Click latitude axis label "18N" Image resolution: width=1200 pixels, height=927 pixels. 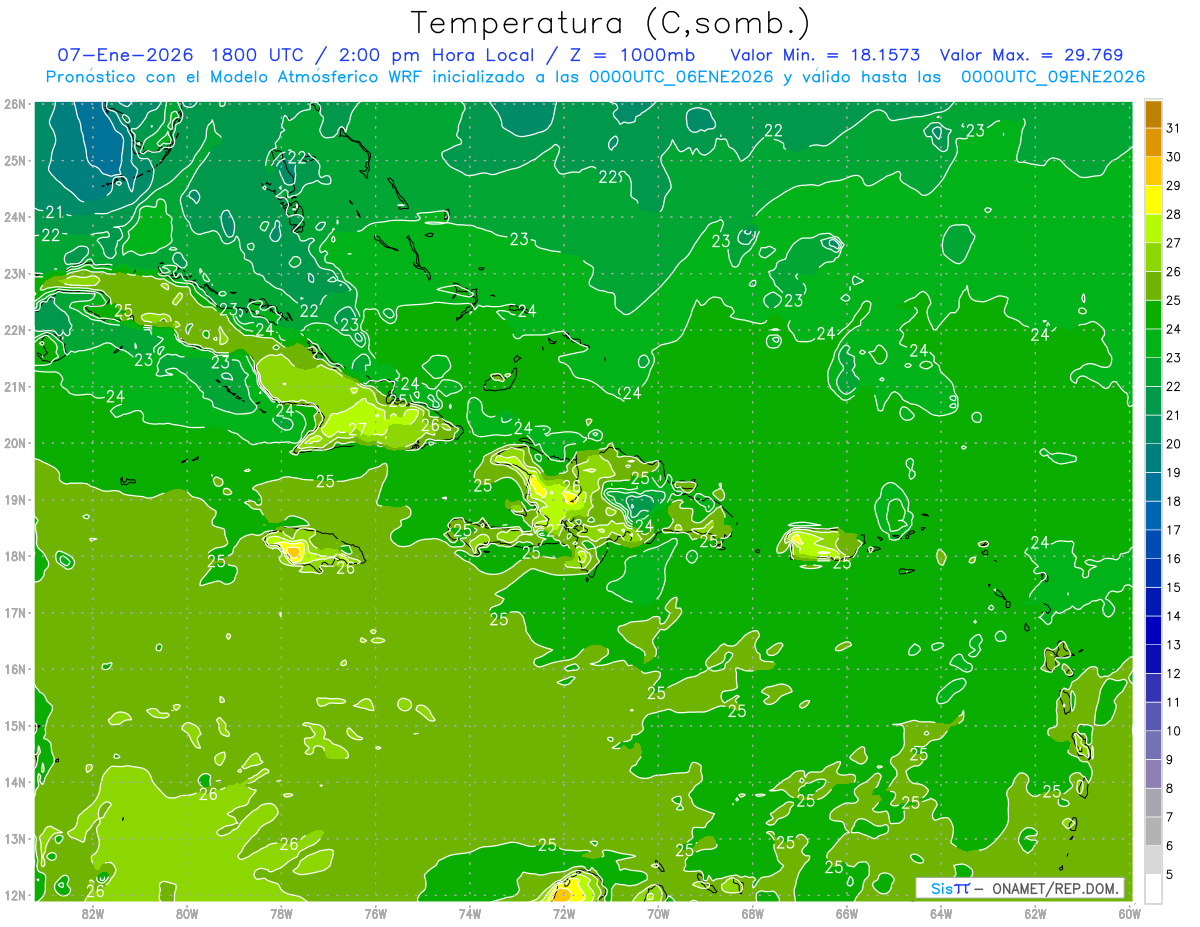pyautogui.click(x=14, y=556)
